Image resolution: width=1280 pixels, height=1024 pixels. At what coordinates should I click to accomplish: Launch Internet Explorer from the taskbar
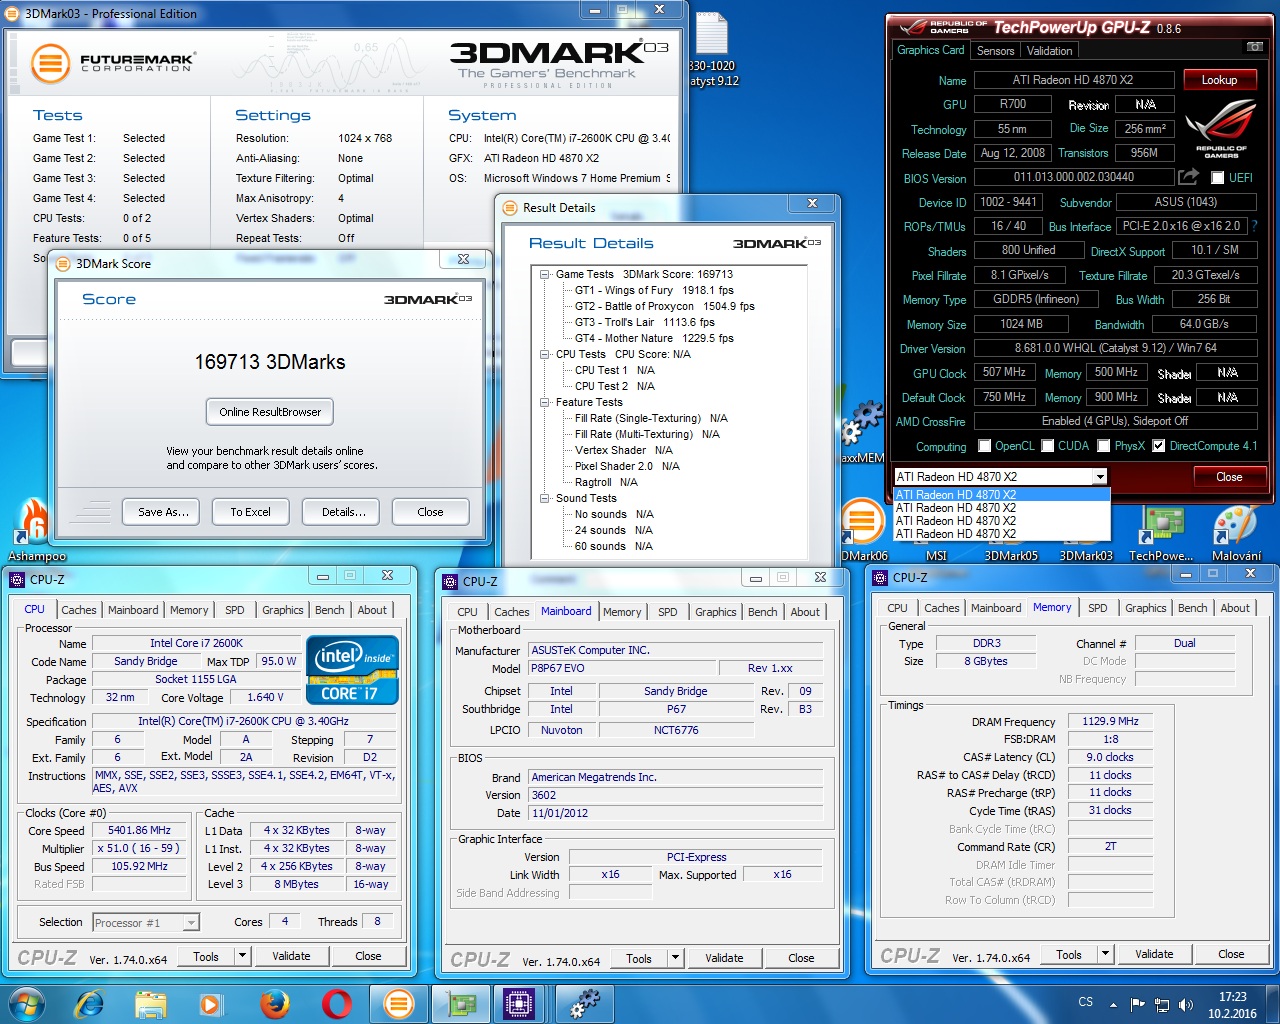point(89,1003)
